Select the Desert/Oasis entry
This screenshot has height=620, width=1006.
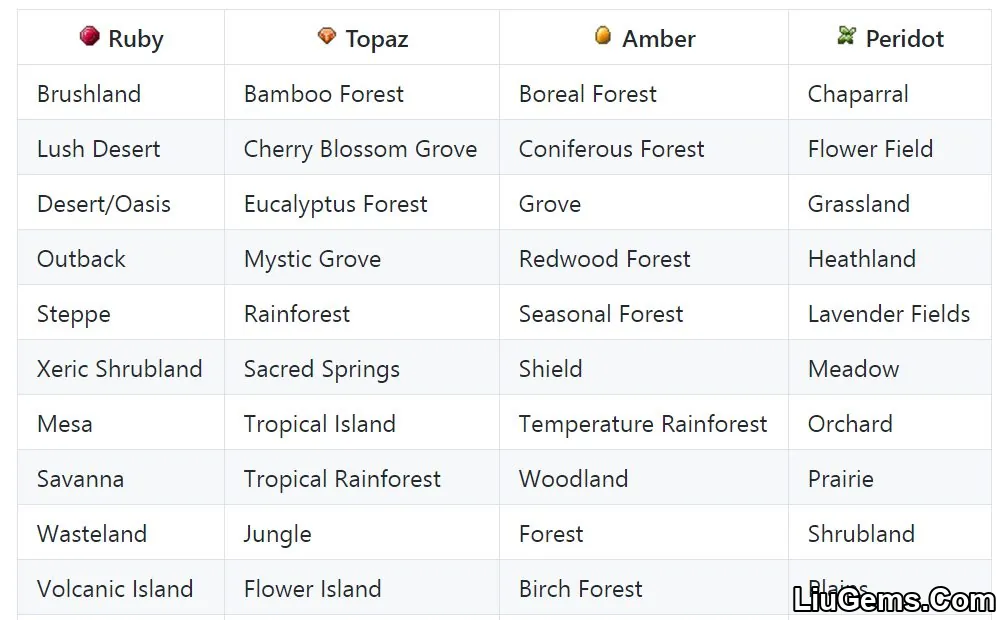point(104,204)
